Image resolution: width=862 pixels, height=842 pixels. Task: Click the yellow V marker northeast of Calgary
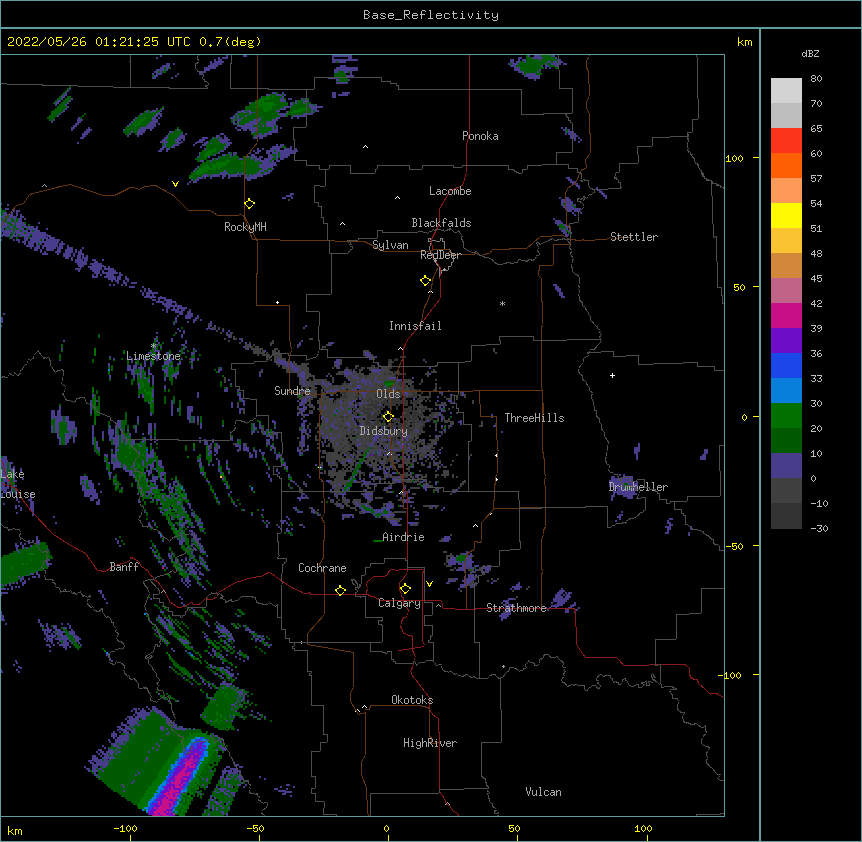click(429, 584)
